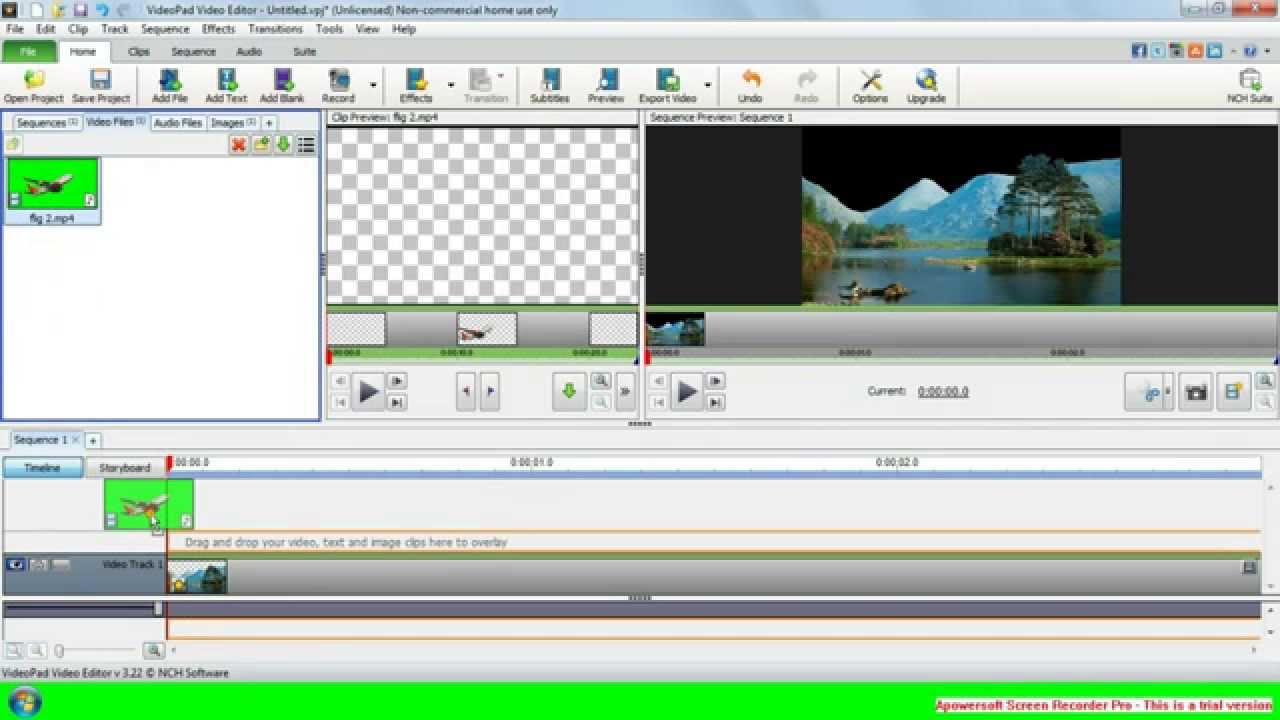Image resolution: width=1280 pixels, height=720 pixels.
Task: Select the flg 2.mp4 thumbnail in bin
Action: [53, 190]
